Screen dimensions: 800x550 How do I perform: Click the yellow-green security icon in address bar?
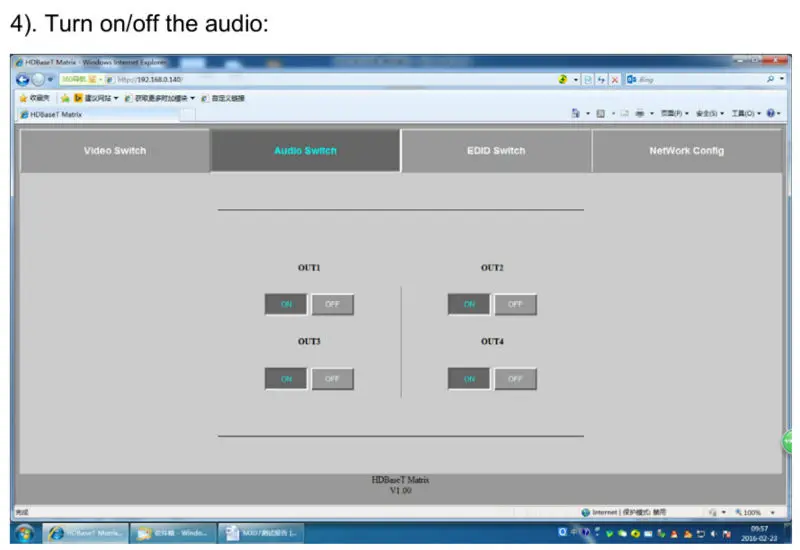click(563, 79)
